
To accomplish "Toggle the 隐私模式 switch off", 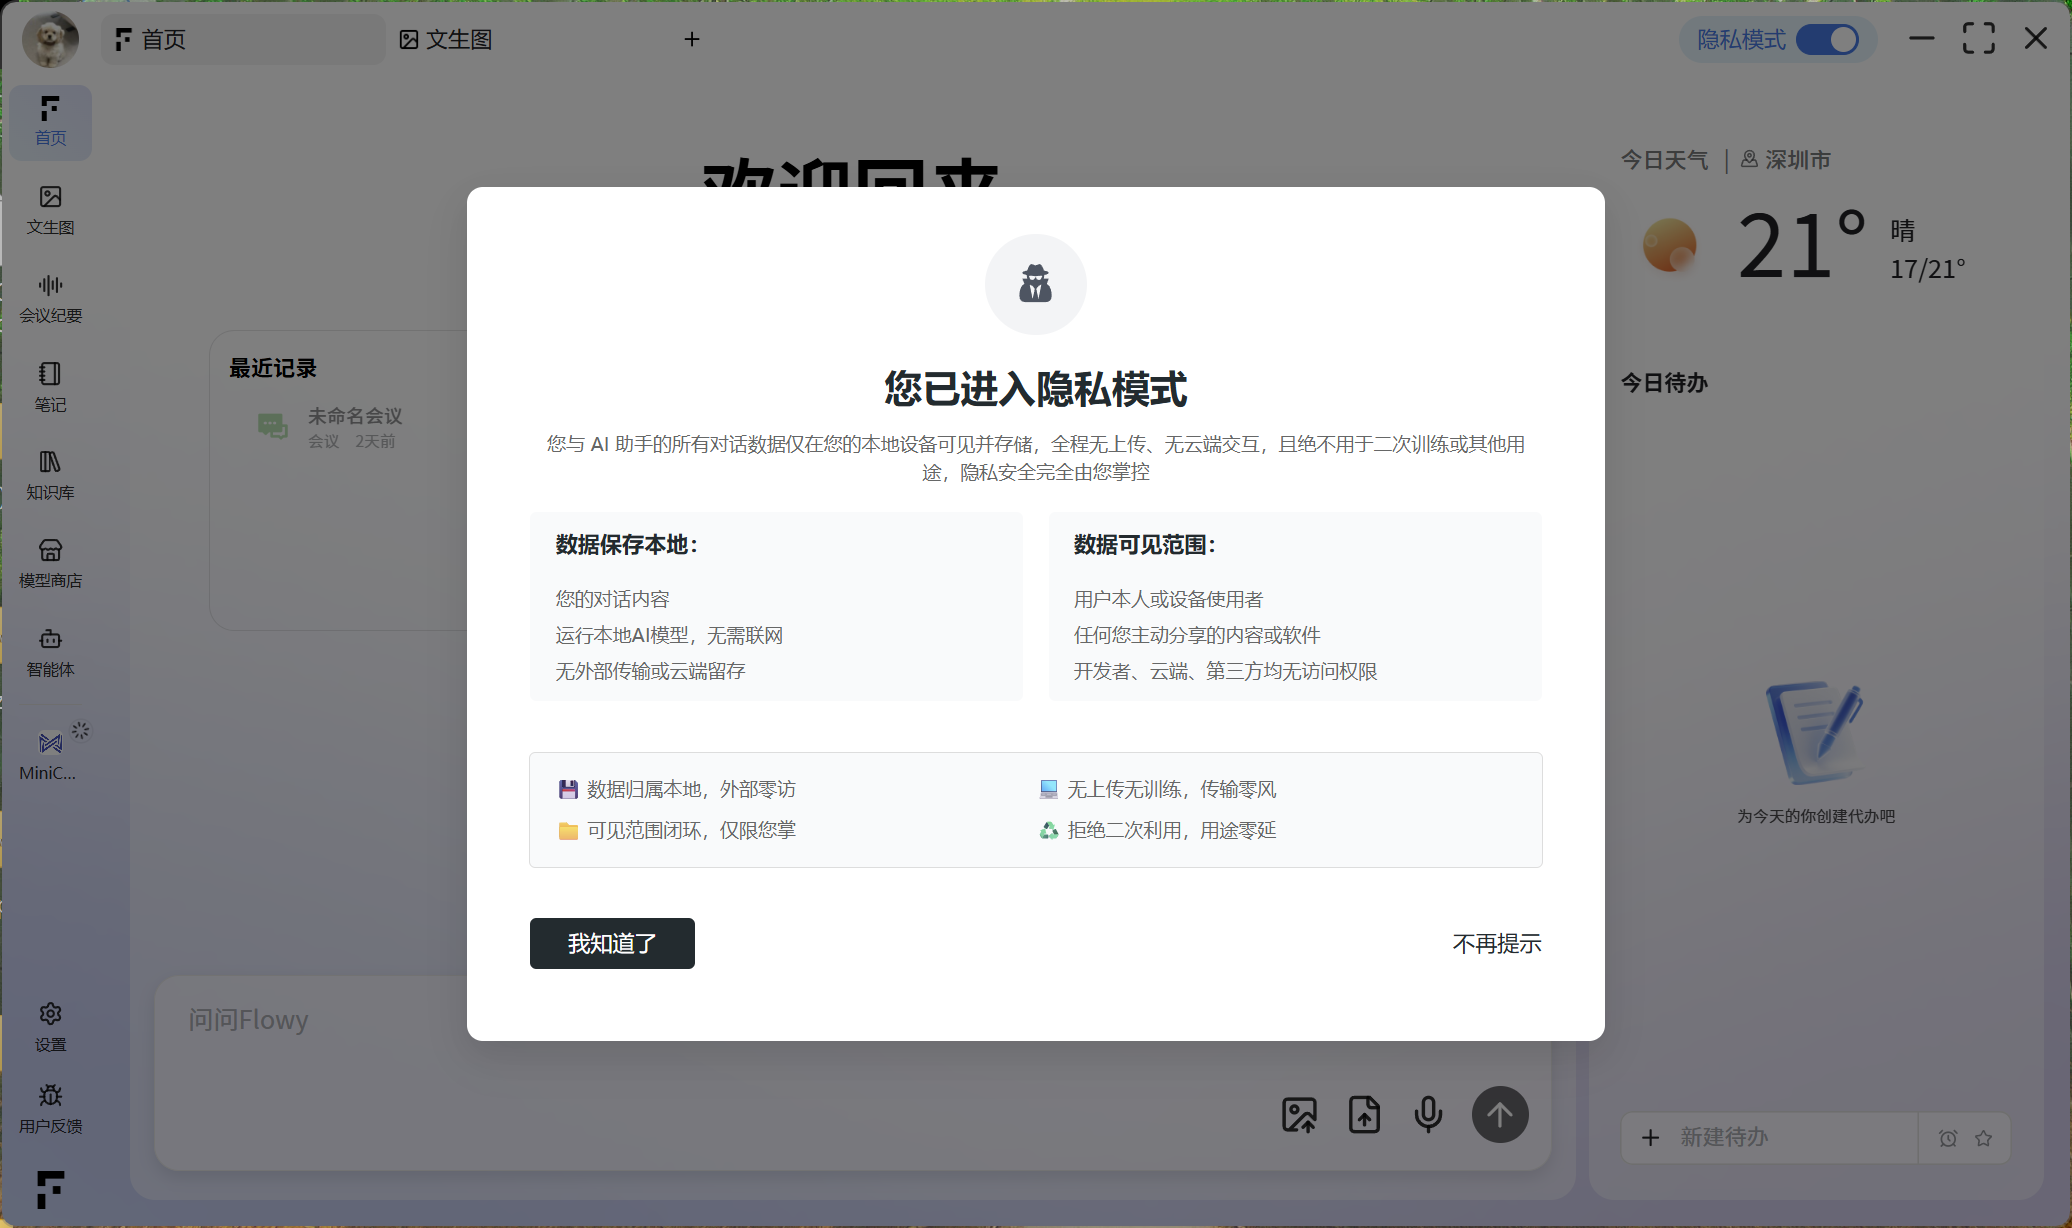I will (x=1827, y=40).
